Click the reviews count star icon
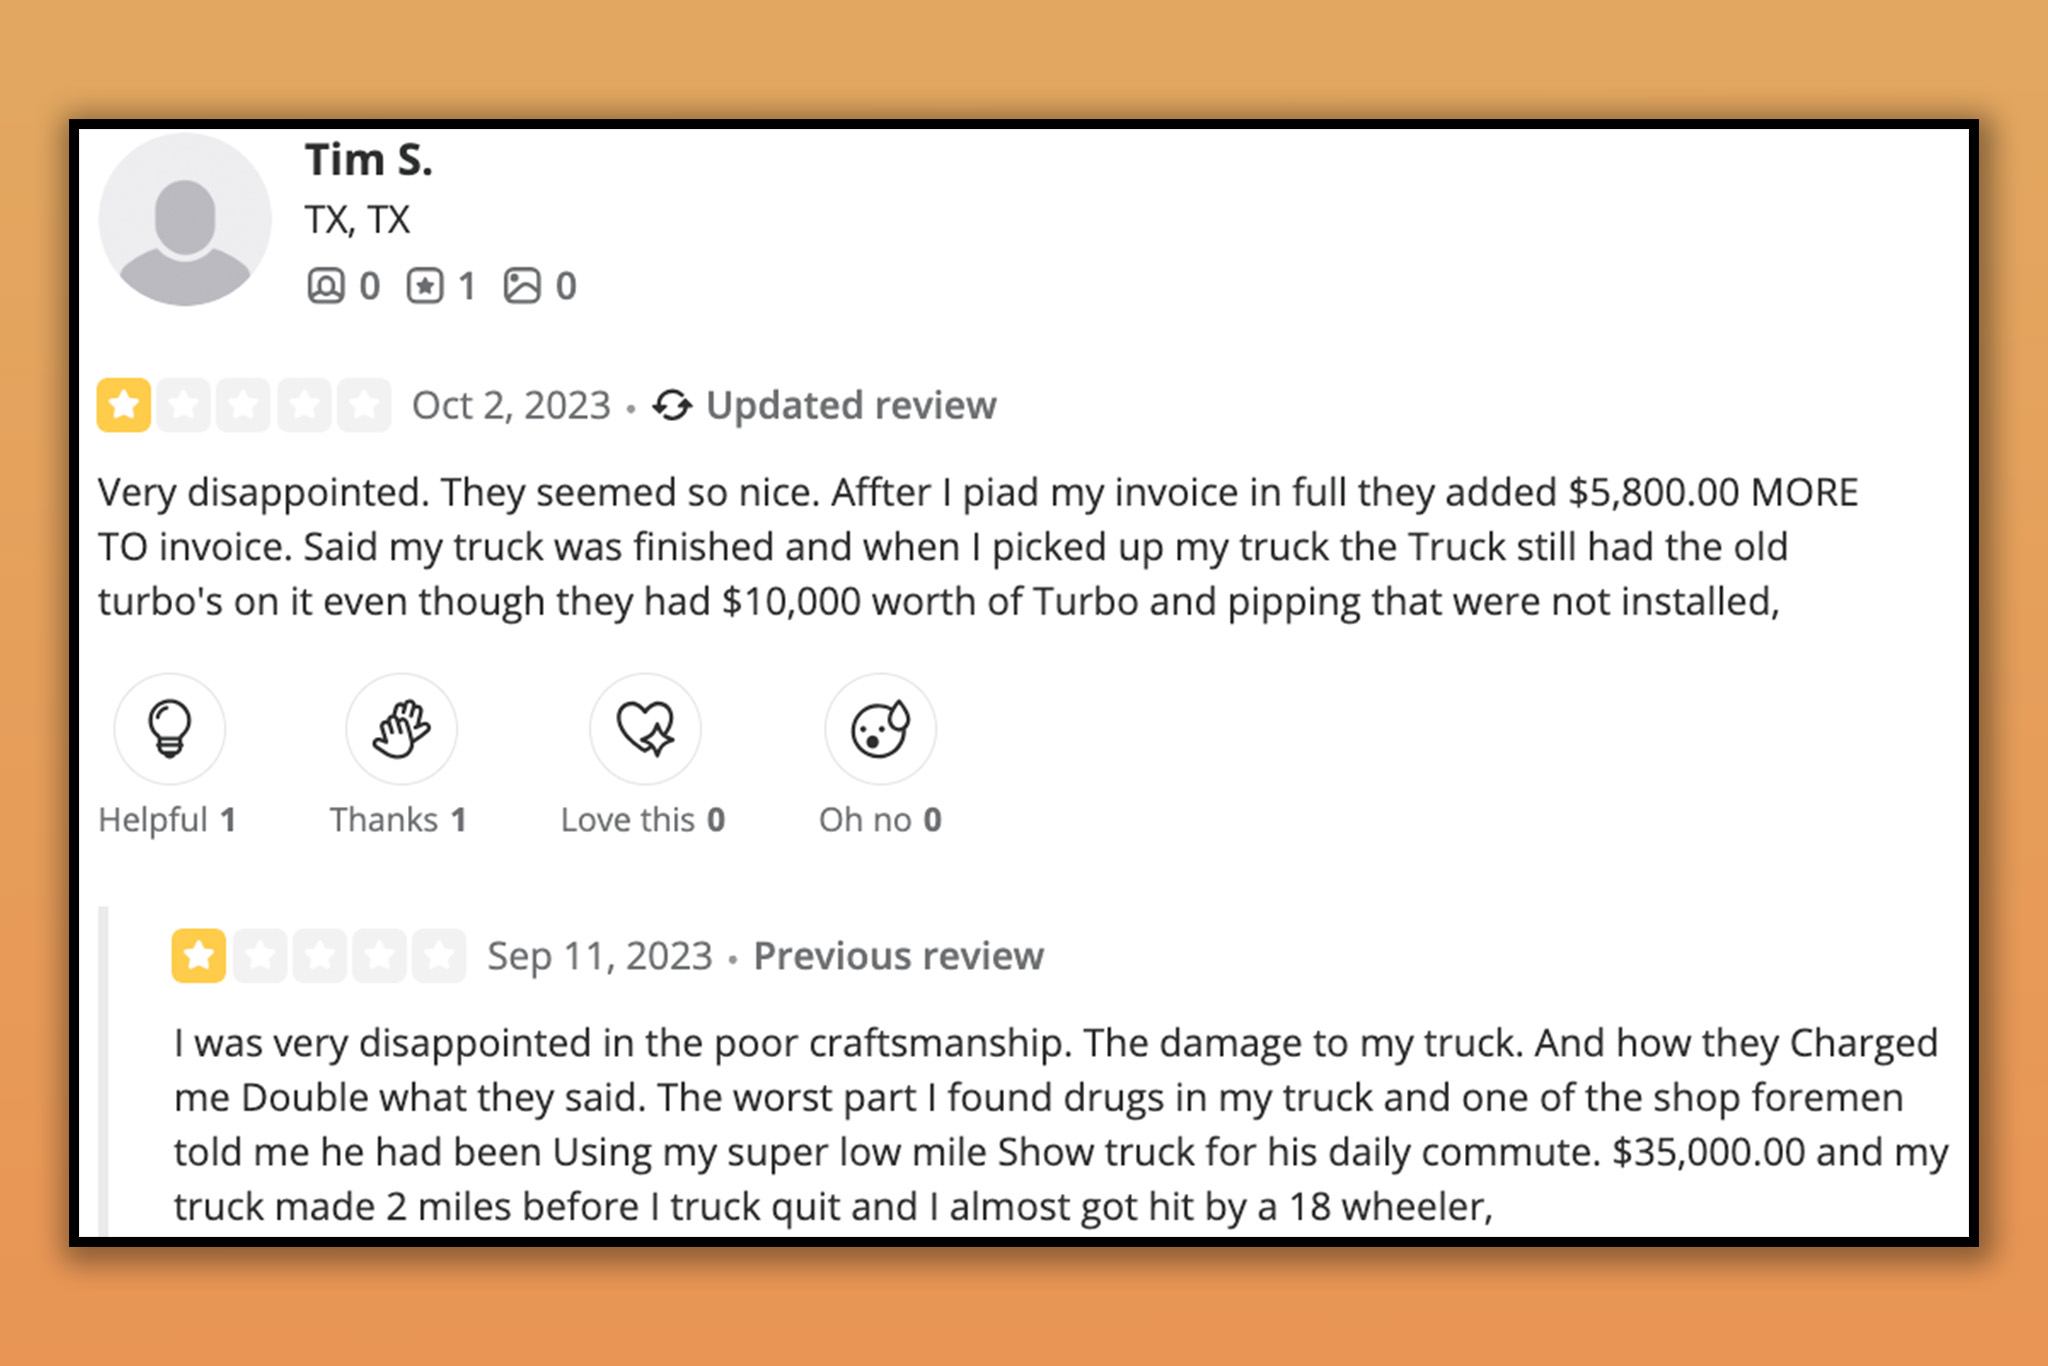 (425, 286)
